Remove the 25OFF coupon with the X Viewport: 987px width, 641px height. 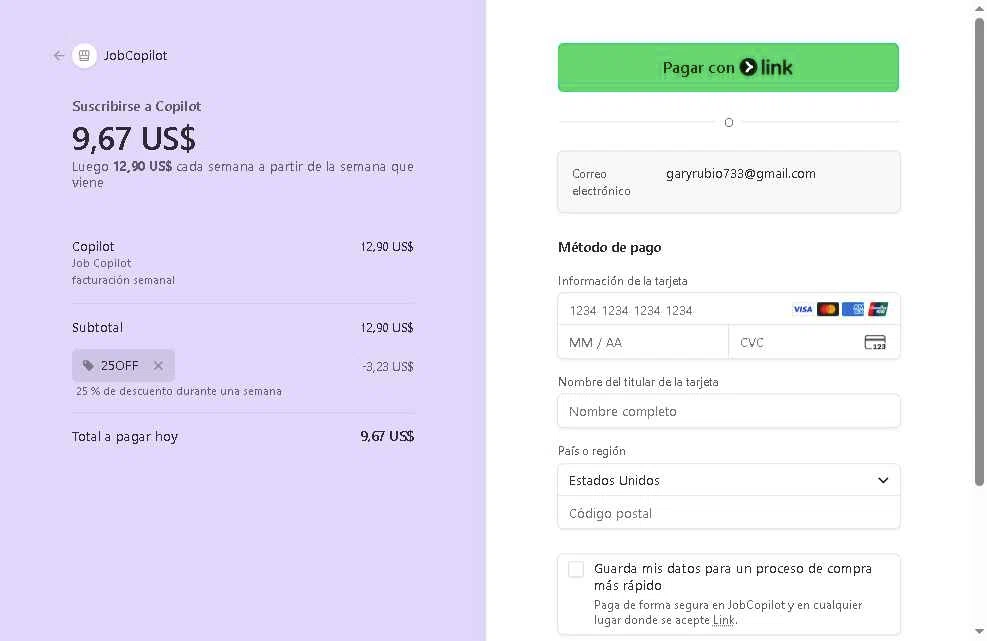pos(158,365)
